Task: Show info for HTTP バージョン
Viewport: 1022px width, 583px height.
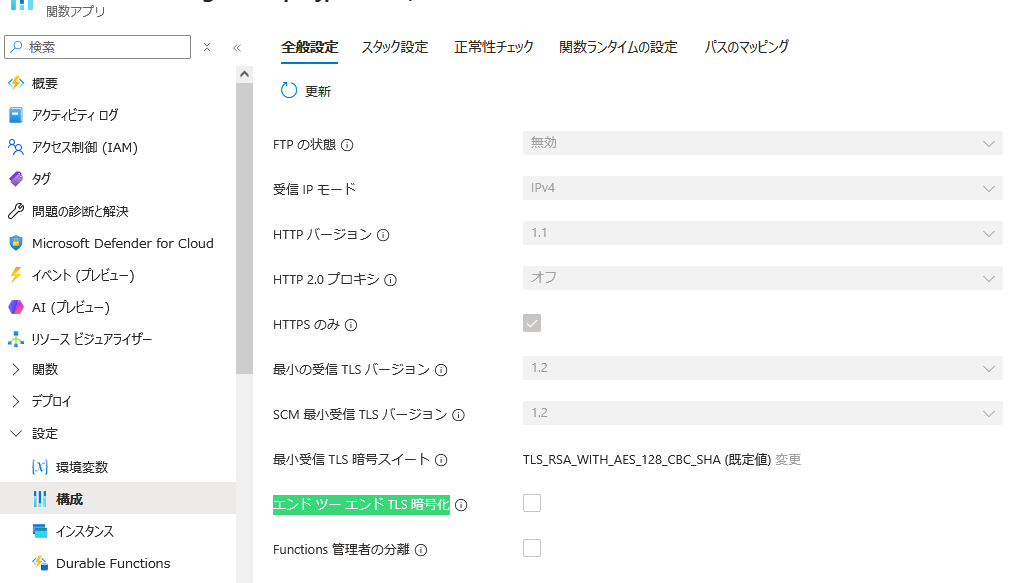Action: [x=383, y=235]
